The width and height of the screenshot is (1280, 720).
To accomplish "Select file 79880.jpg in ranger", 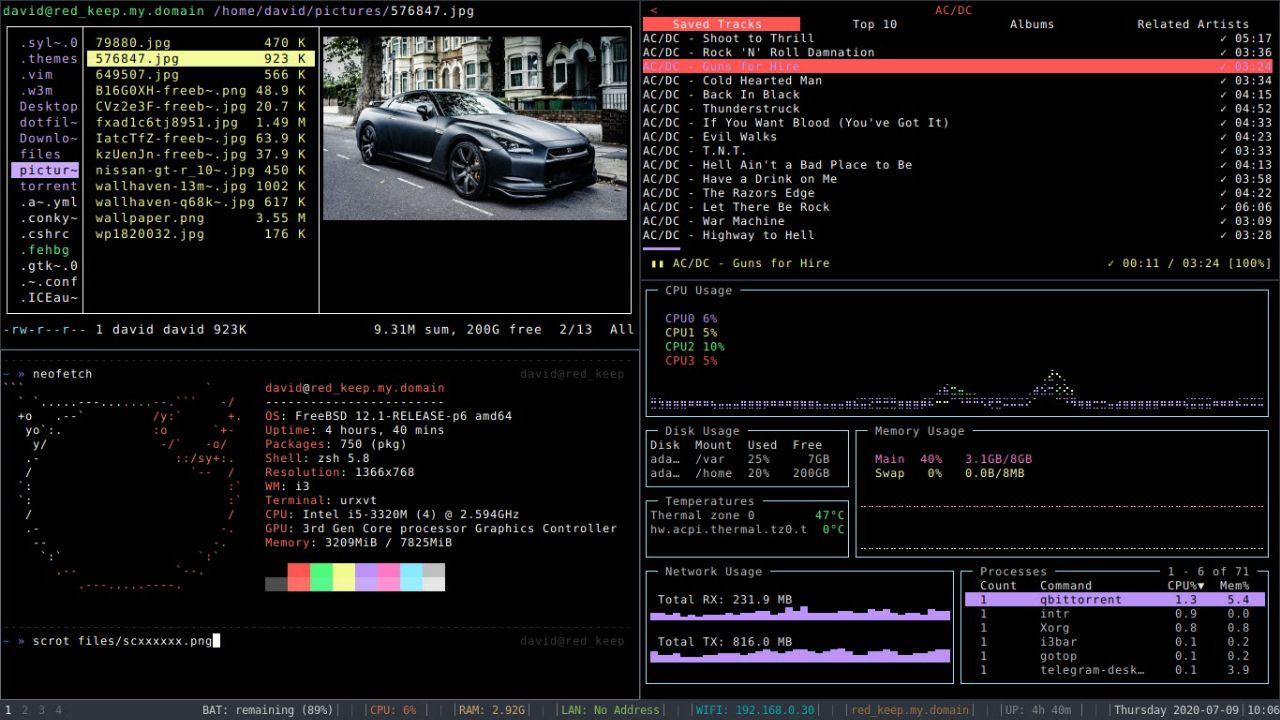I will pyautogui.click(x=201, y=42).
